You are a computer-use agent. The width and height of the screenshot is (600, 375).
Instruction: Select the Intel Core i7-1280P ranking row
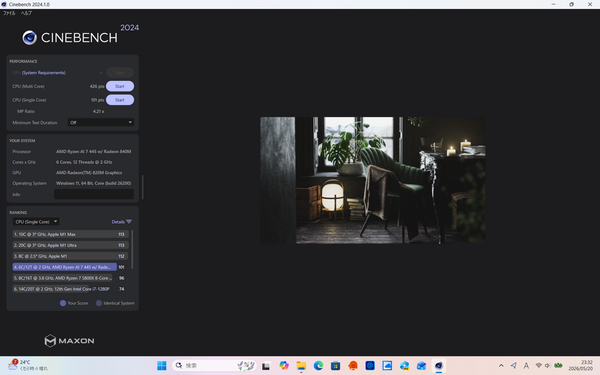coord(62,289)
